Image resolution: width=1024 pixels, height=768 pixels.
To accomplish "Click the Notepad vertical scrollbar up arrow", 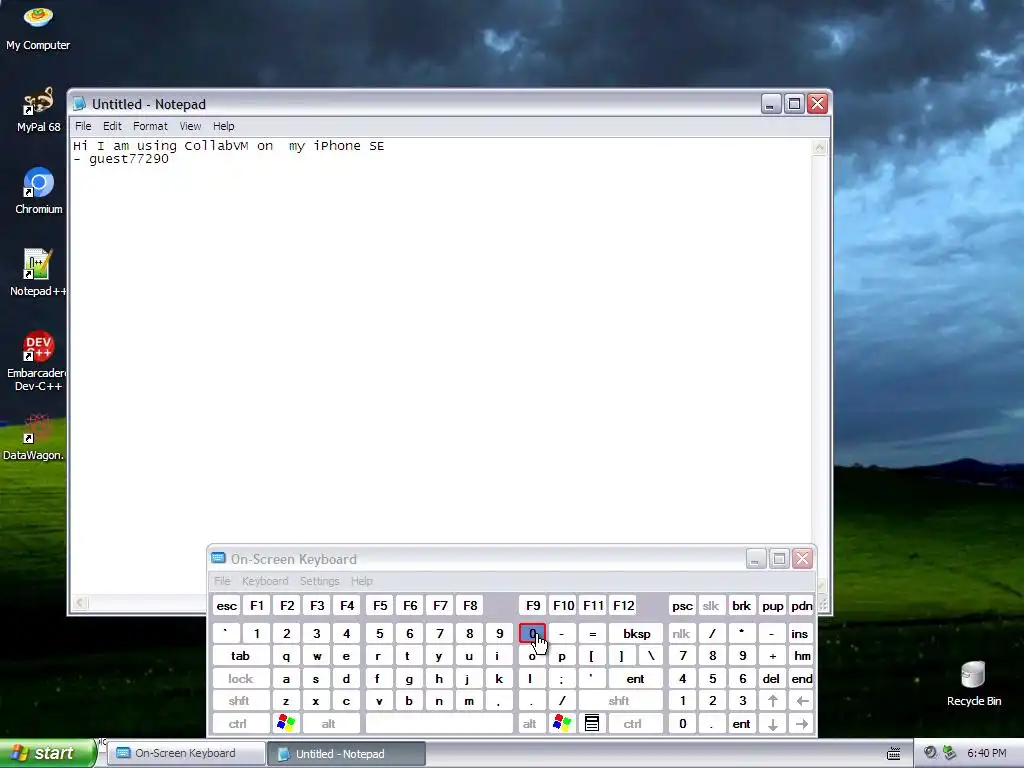I will (x=820, y=147).
